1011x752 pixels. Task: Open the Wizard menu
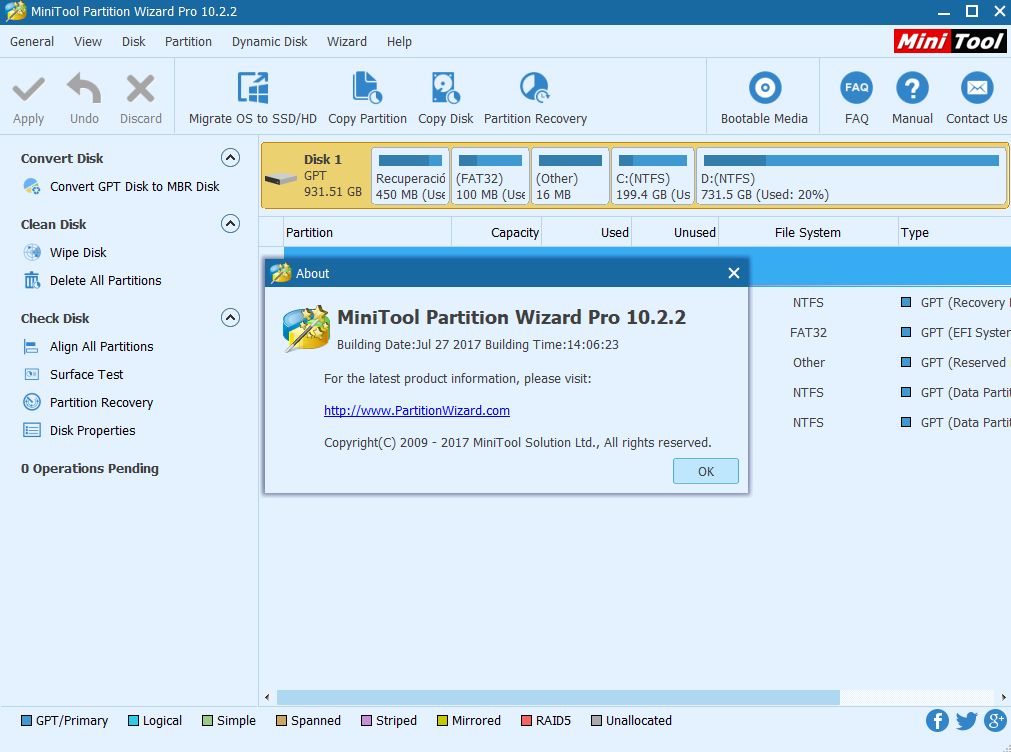[347, 41]
